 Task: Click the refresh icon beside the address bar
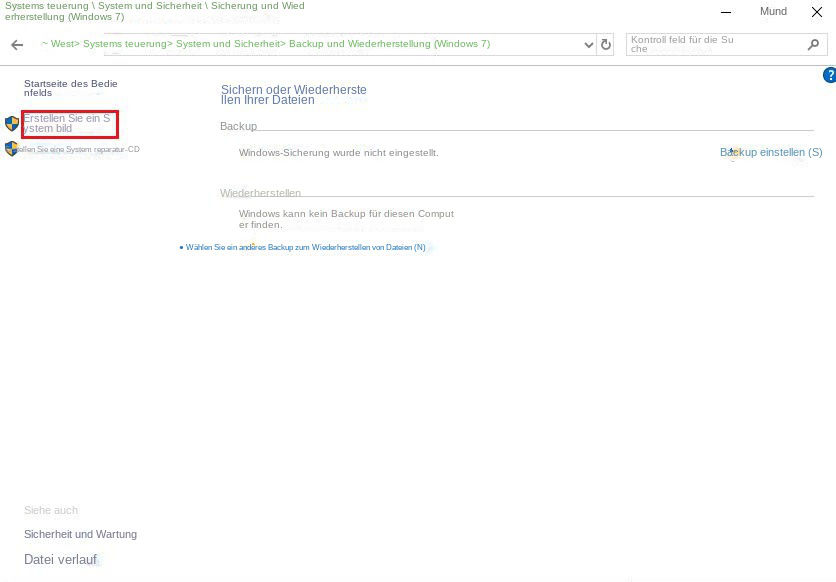coord(605,45)
